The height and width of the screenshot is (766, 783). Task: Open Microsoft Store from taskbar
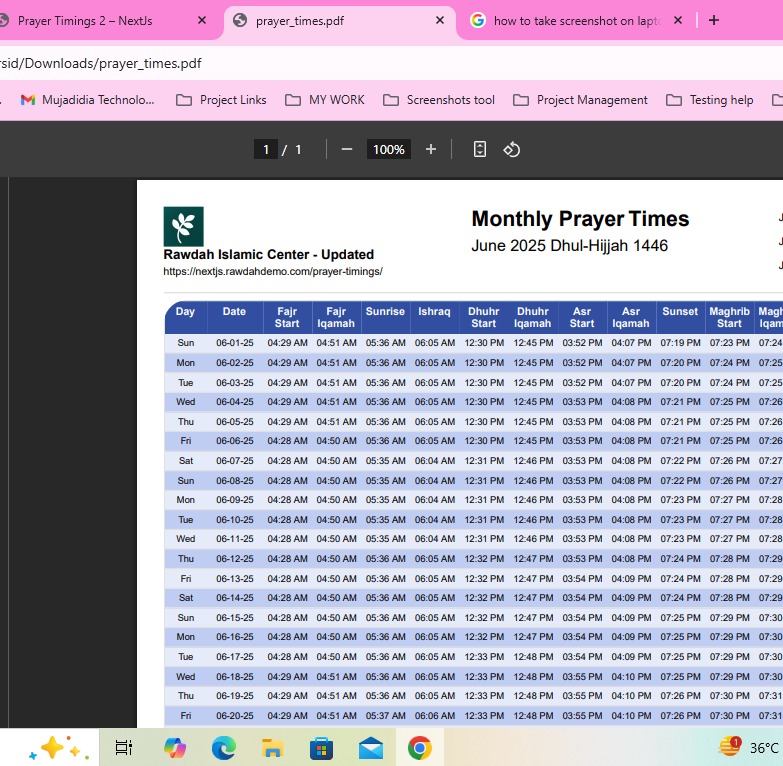pos(322,747)
